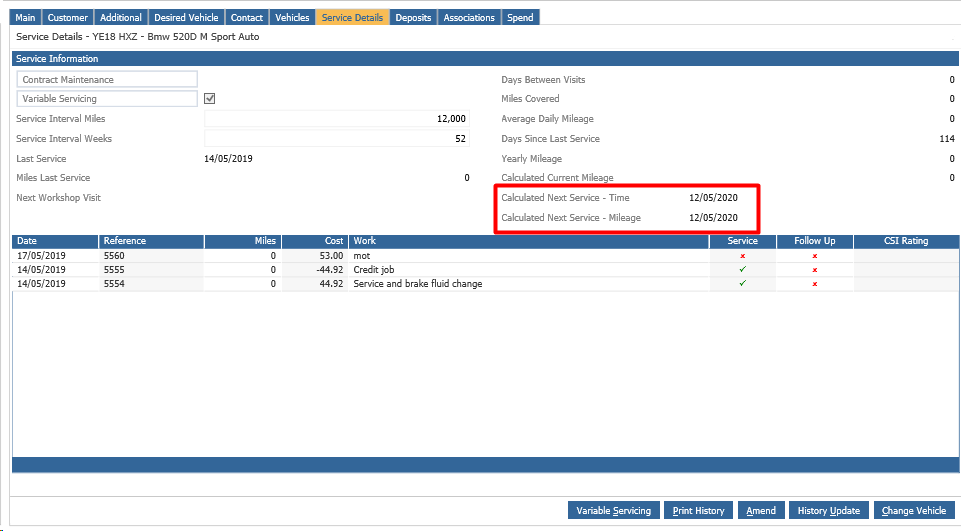Click the Calculated Next Service - Mileage date
Viewport: 961px width, 531px height.
713,218
